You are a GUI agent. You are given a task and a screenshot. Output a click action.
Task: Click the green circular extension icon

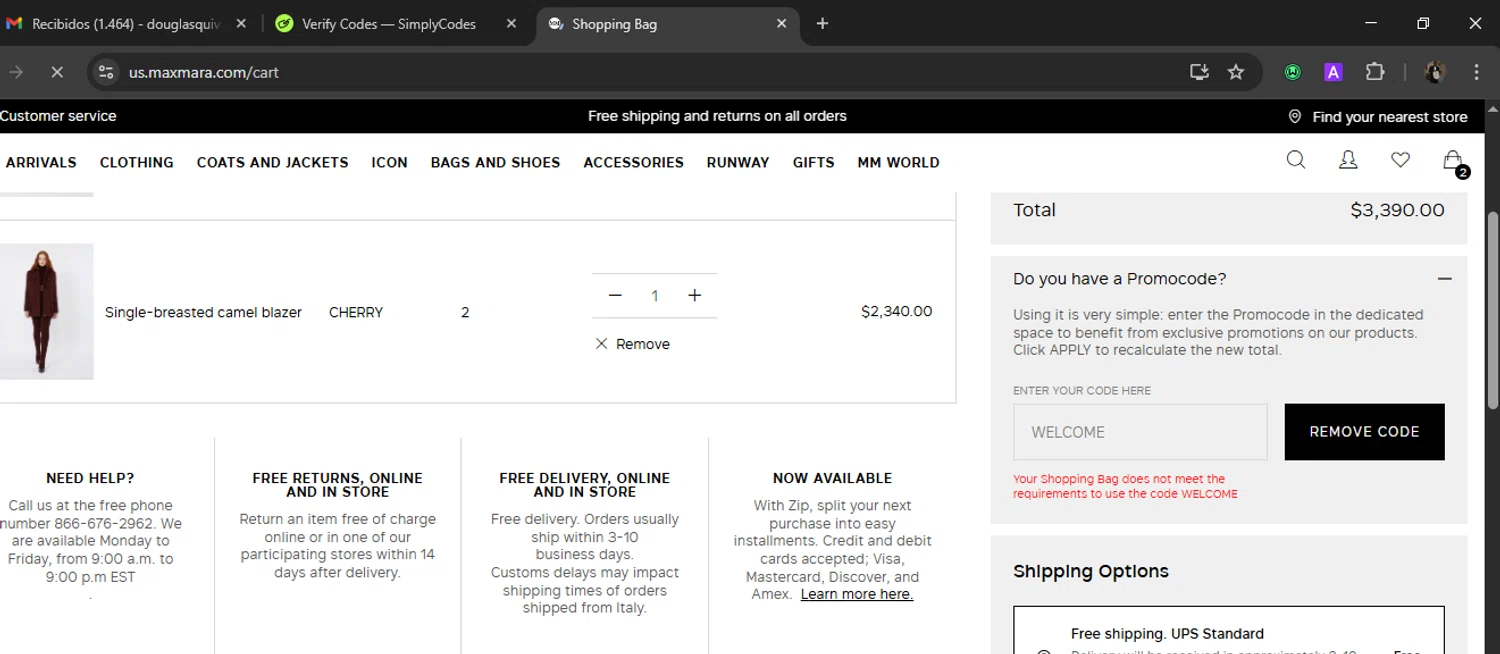1293,72
